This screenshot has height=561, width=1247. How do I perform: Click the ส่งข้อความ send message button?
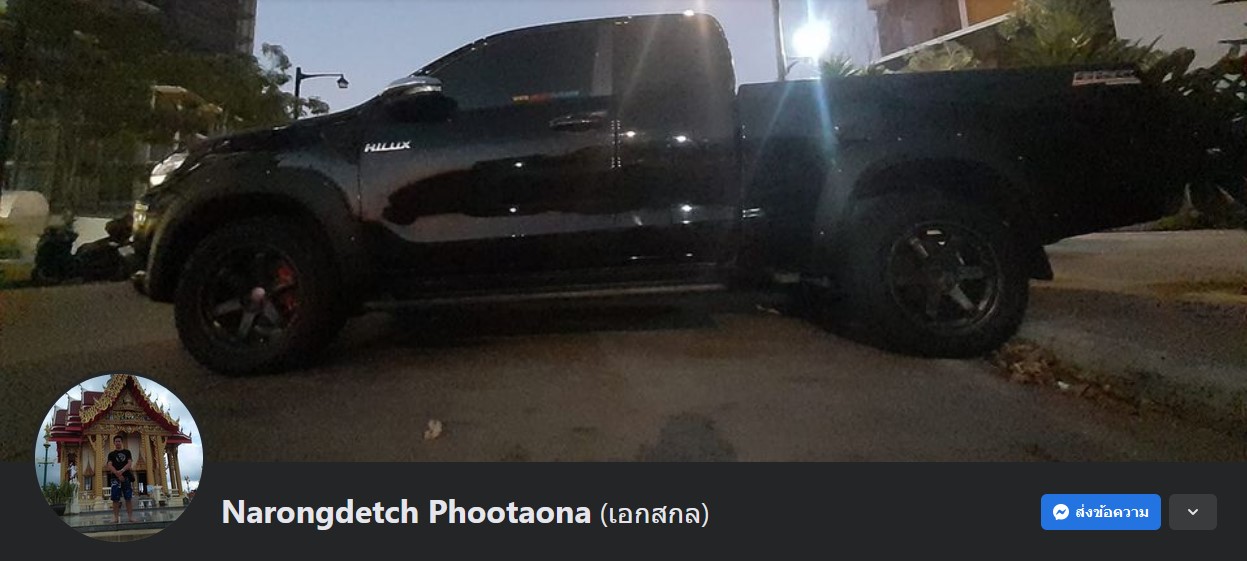[1101, 512]
